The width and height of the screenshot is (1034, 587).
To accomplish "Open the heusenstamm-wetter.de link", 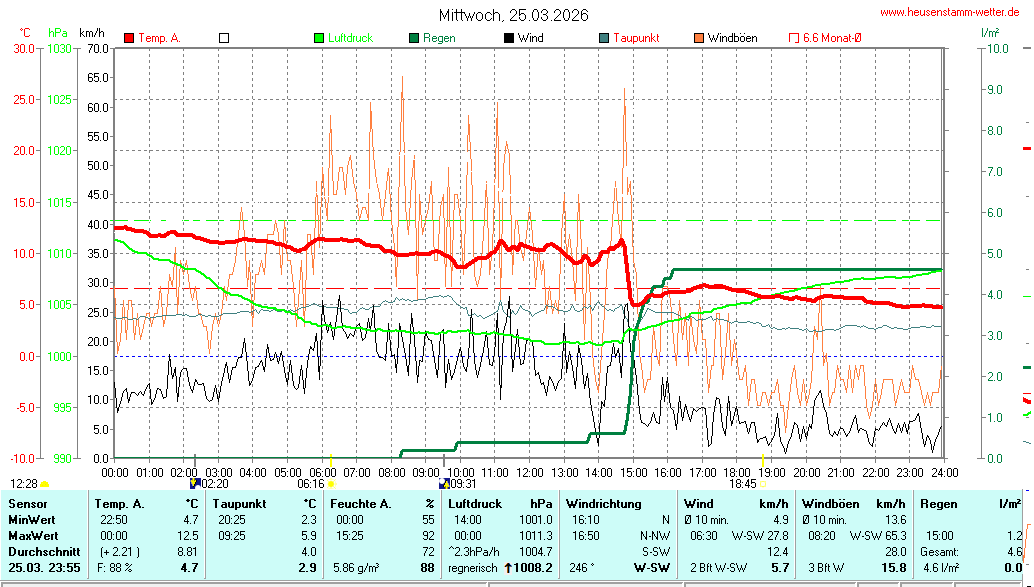I will [949, 12].
